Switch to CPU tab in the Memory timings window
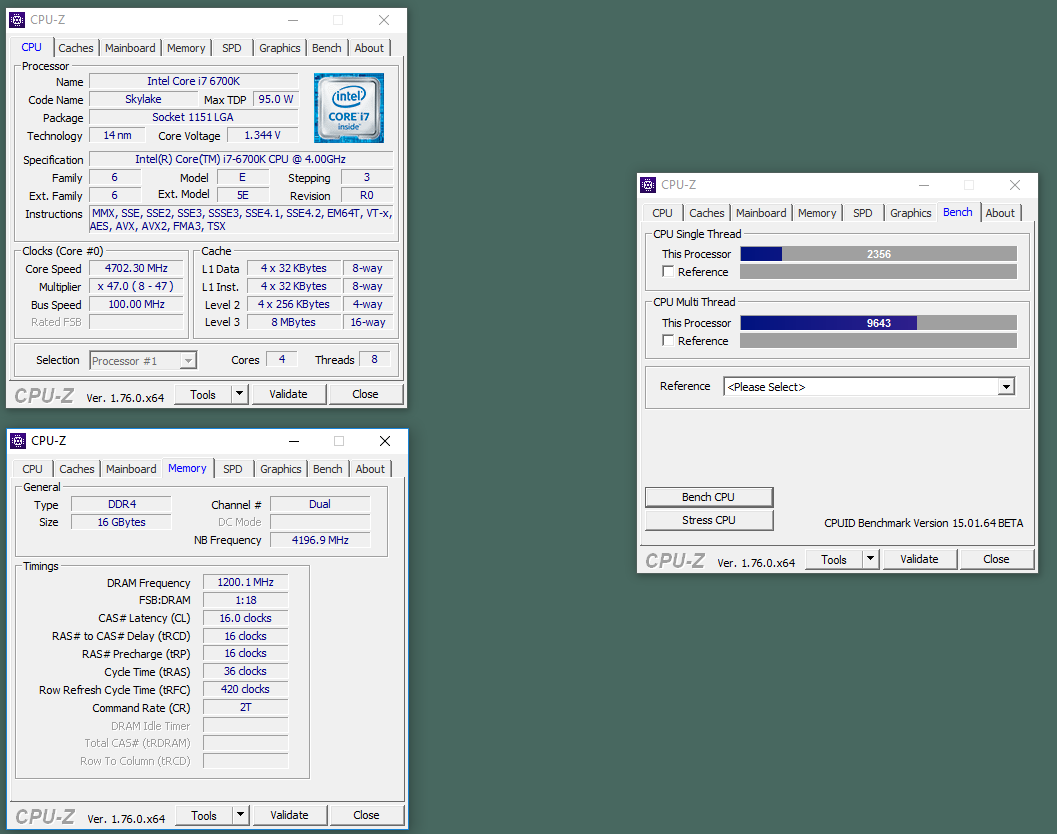Screen dimensions: 1057x834 [x=32, y=469]
